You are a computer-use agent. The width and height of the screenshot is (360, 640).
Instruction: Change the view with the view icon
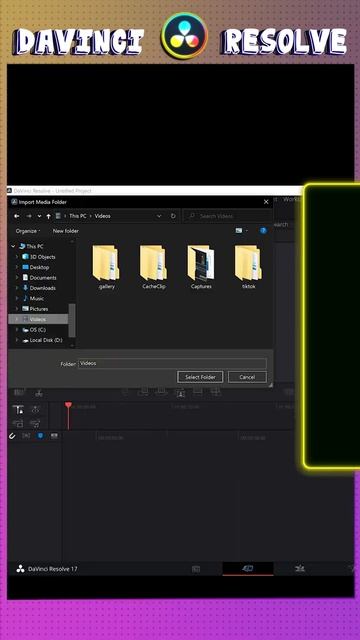point(239,231)
